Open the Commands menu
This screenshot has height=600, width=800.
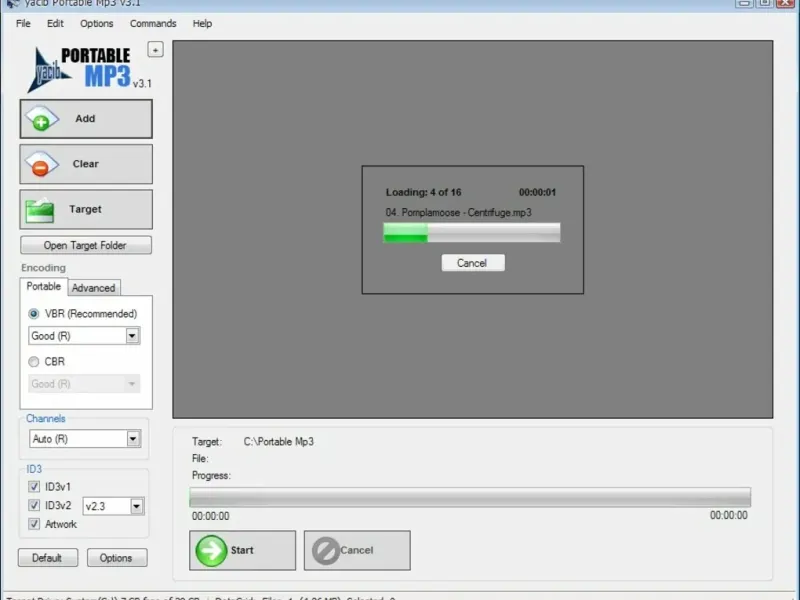153,23
